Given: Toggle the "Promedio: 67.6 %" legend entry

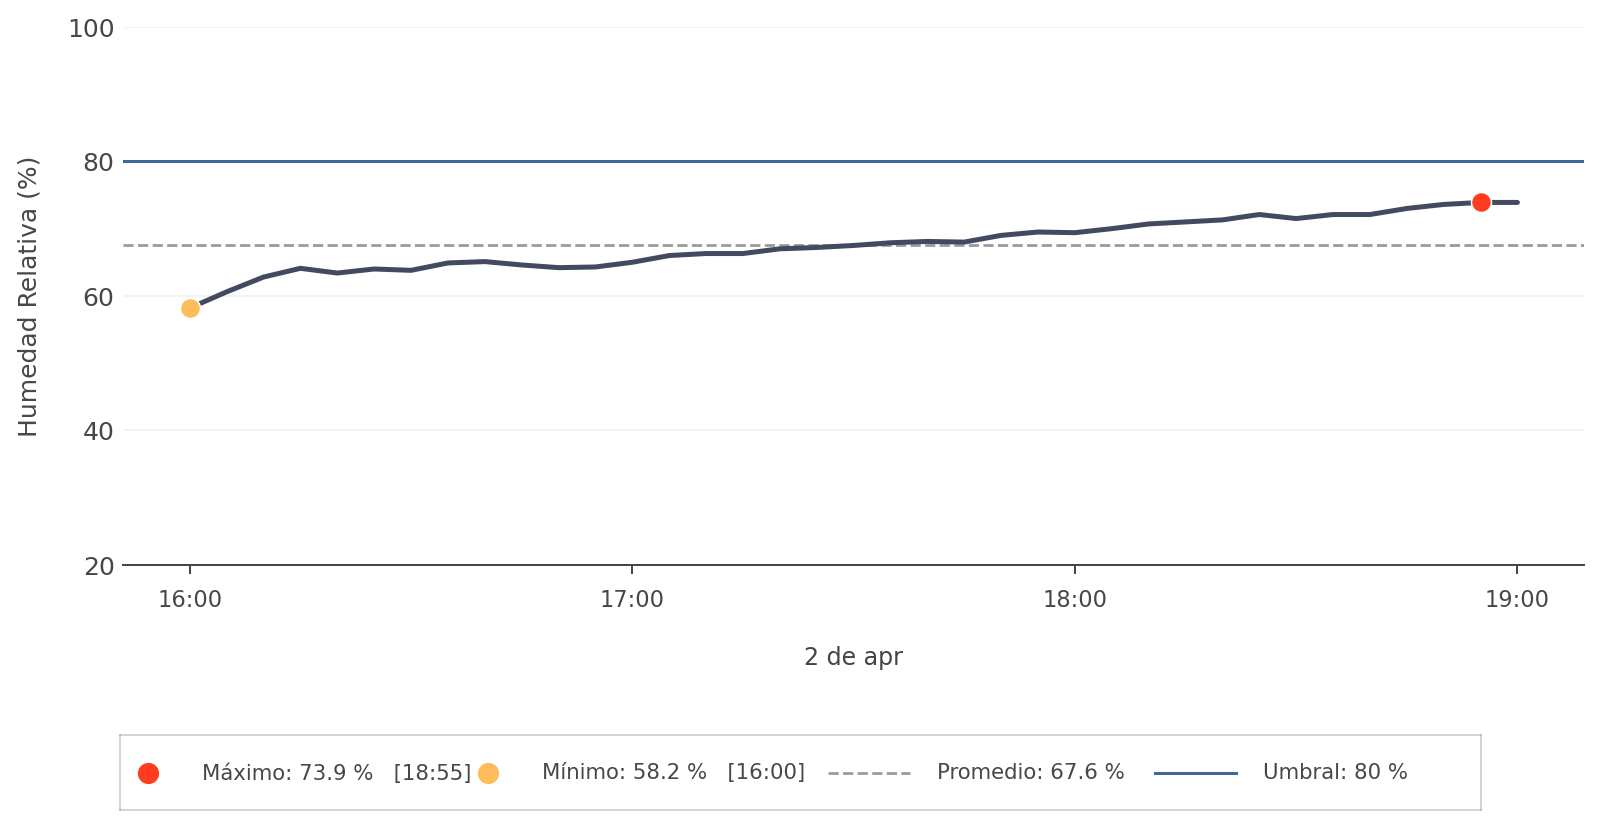Looking at the screenshot, I should pyautogui.click(x=1030, y=773).
